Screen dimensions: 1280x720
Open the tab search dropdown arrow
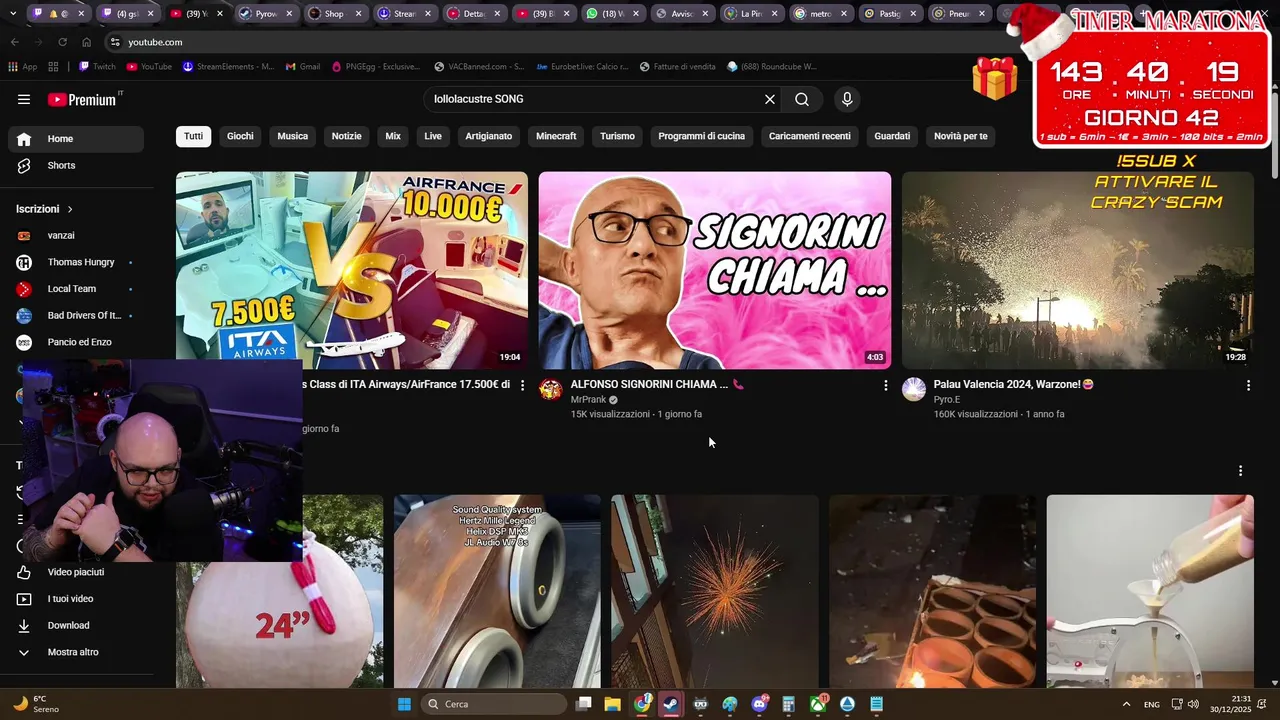pyautogui.click(x=13, y=14)
